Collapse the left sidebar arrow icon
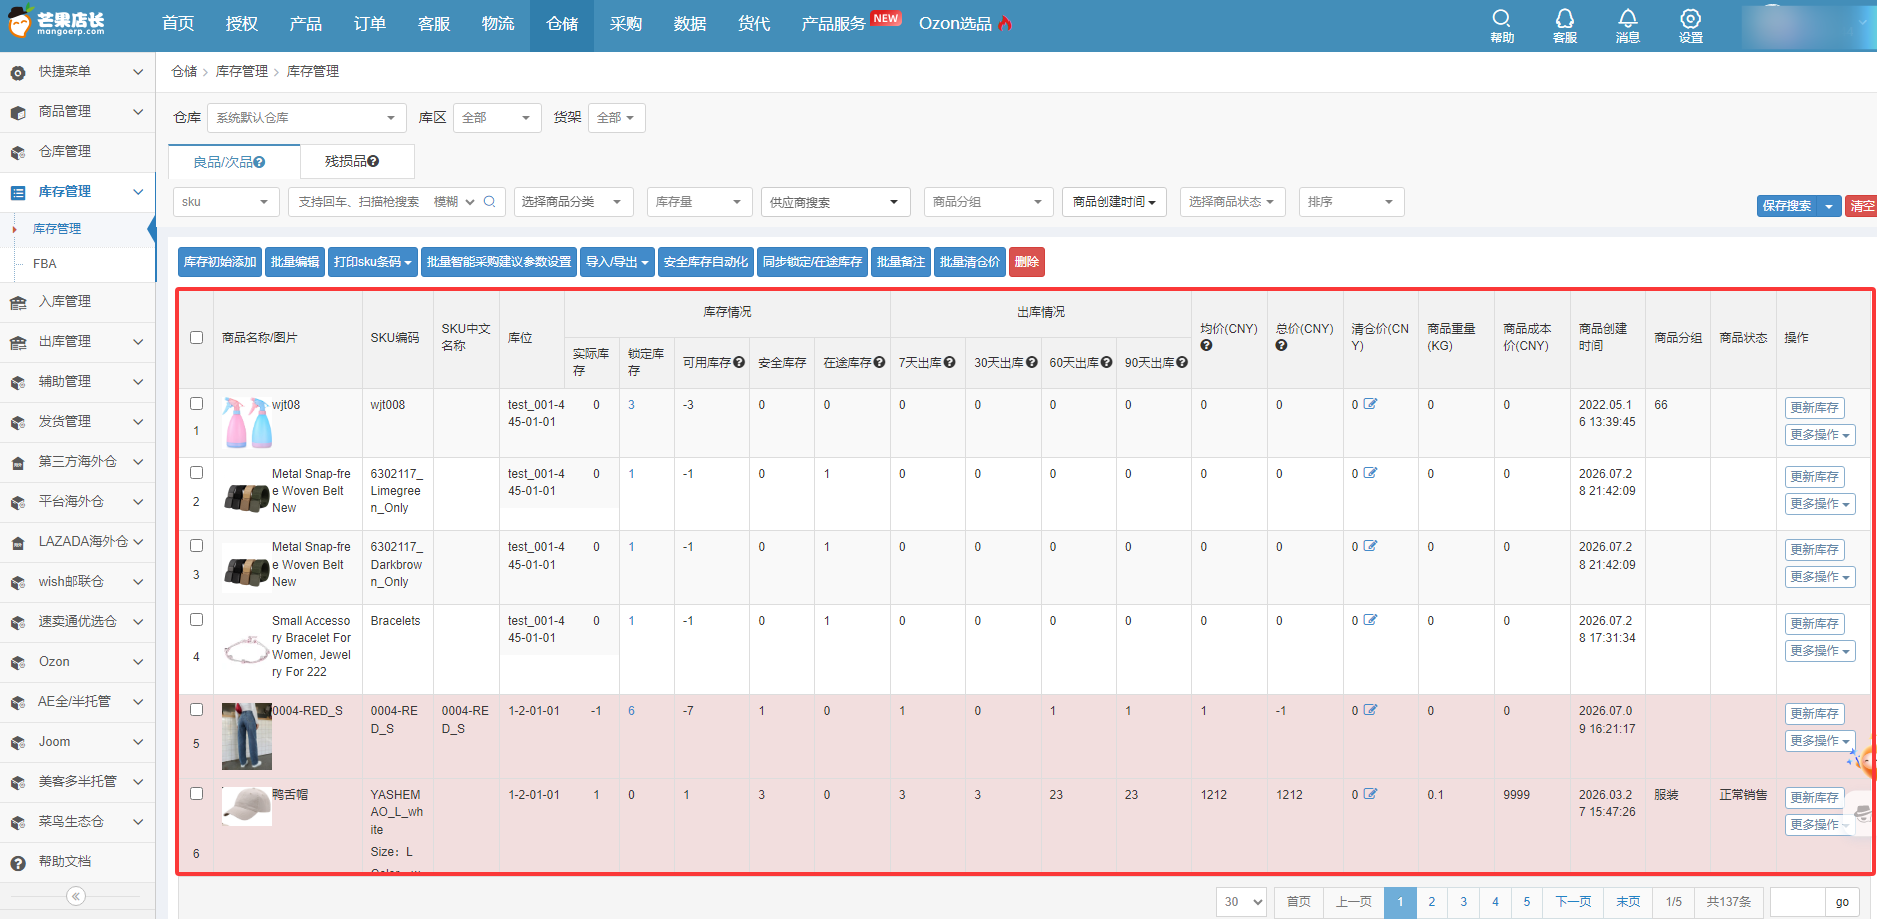Viewport: 1877px width, 919px height. coord(76,896)
